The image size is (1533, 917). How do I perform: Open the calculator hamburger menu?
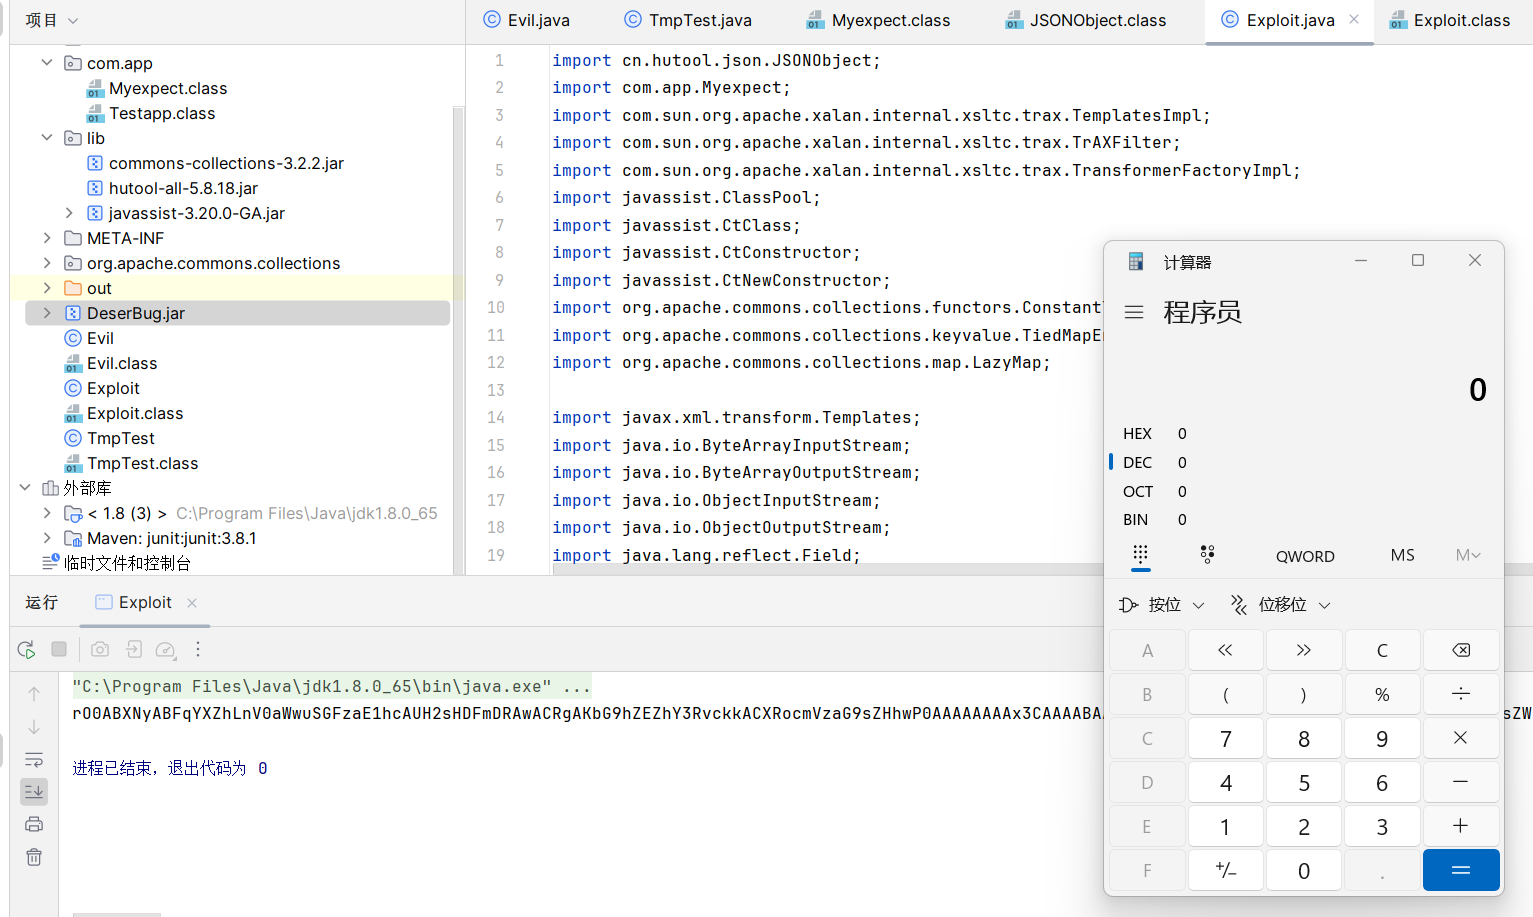pyautogui.click(x=1134, y=312)
